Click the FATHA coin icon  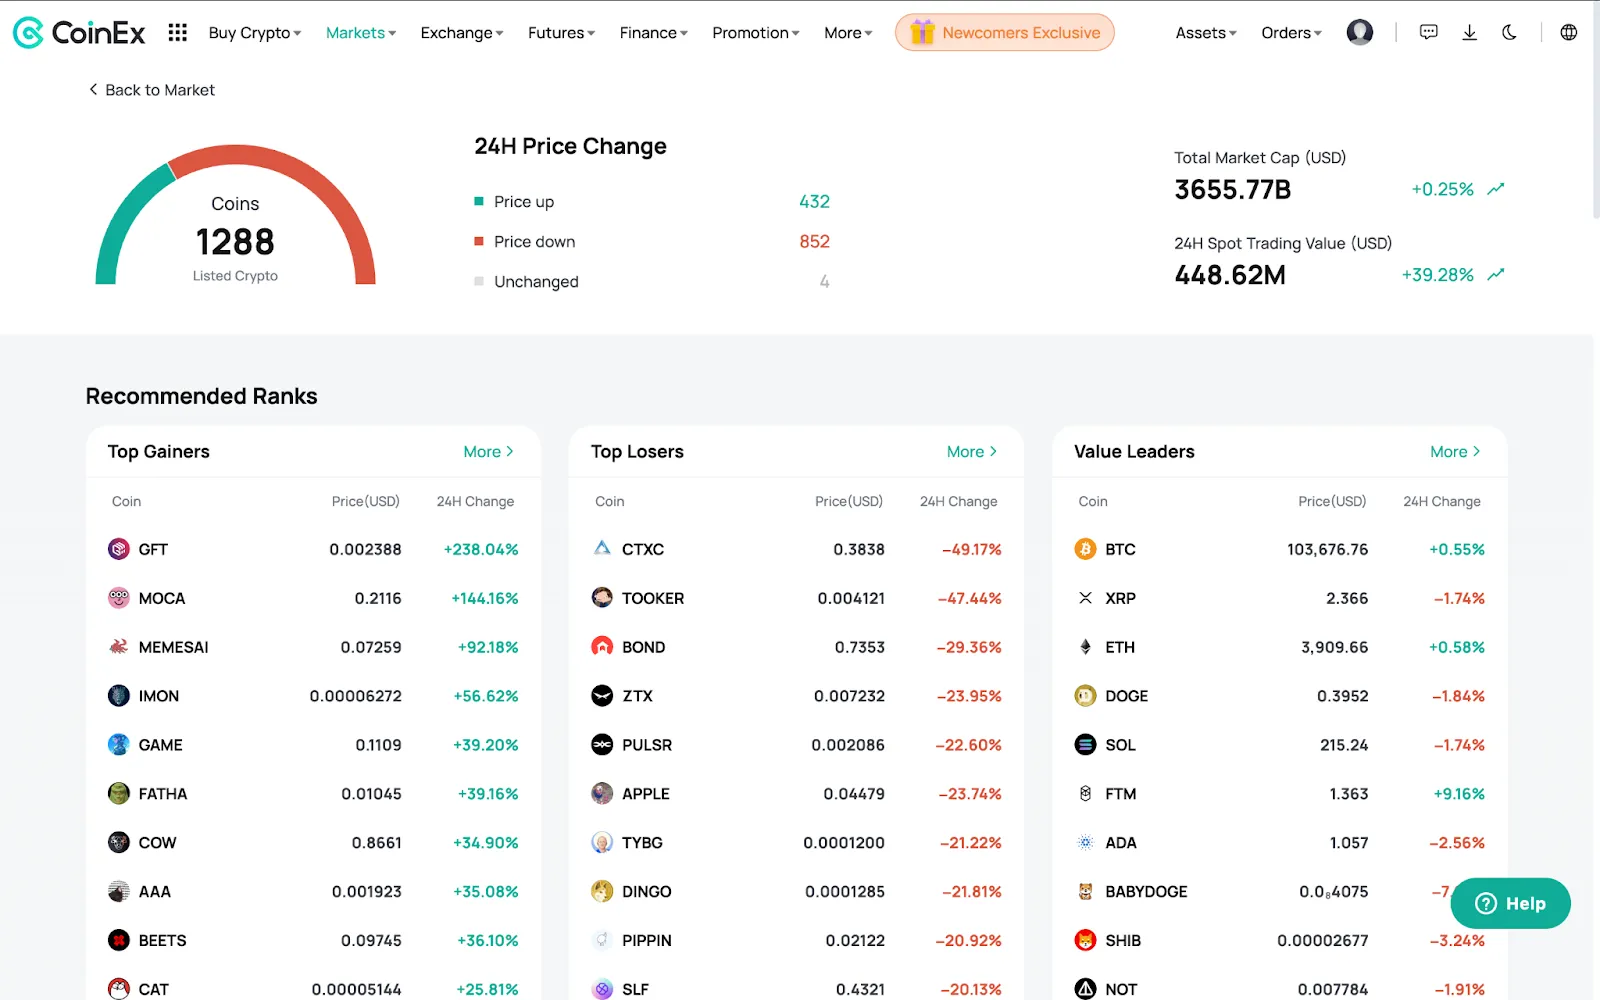[119, 794]
